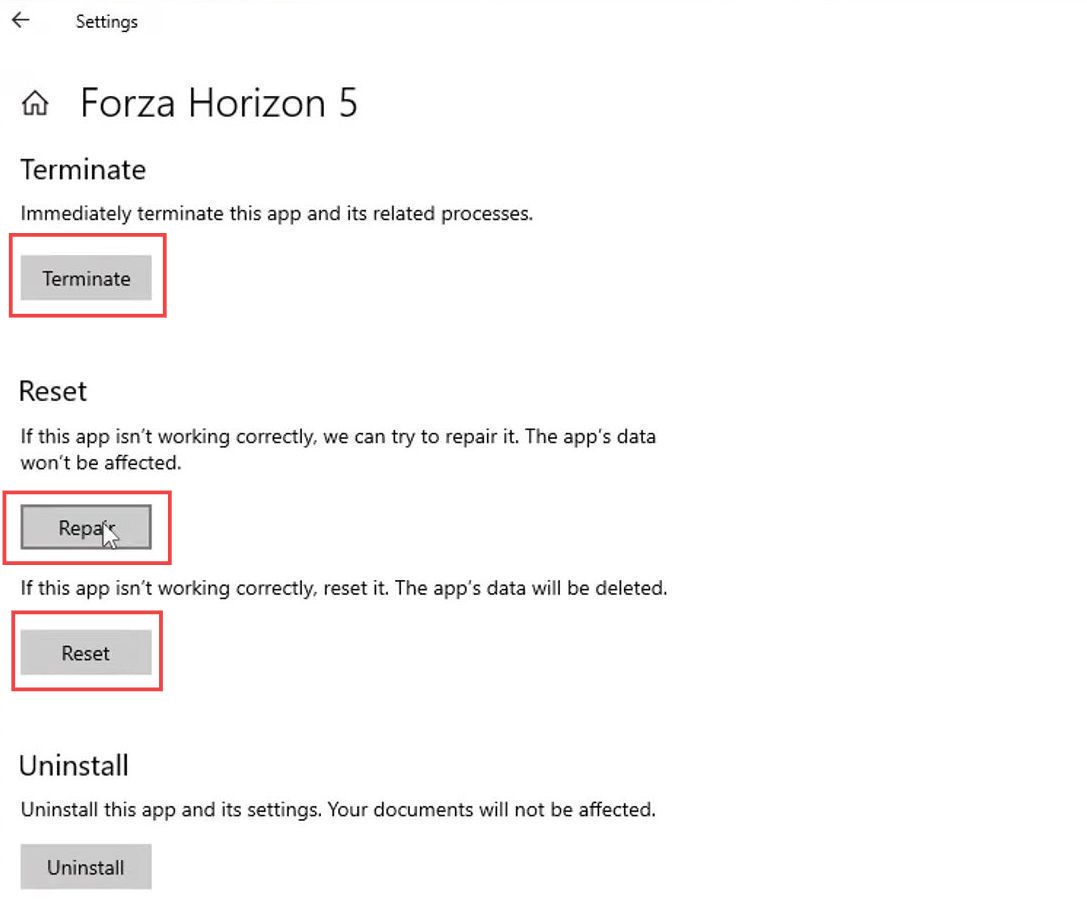Click the Reset section heading

[x=53, y=392]
